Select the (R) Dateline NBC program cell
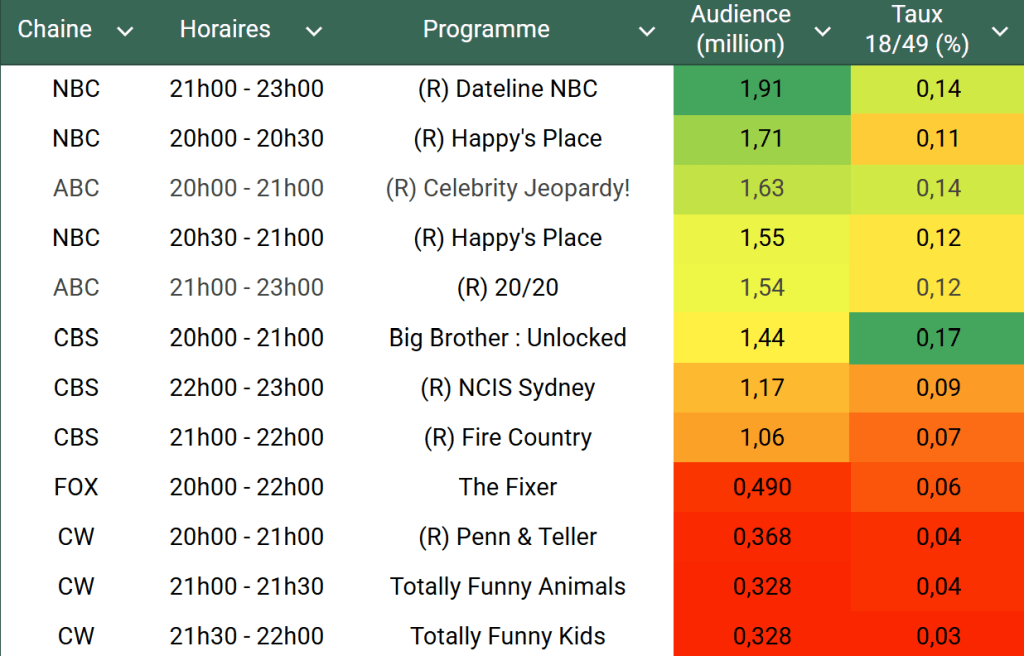Image resolution: width=1024 pixels, height=656 pixels. coord(507,89)
